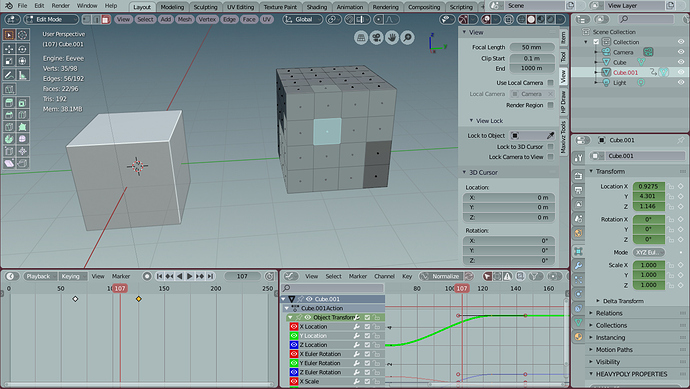Viewport: 690px width, 389px height.
Task: Open the Sculpting workspace tab
Action: click(x=206, y=7)
